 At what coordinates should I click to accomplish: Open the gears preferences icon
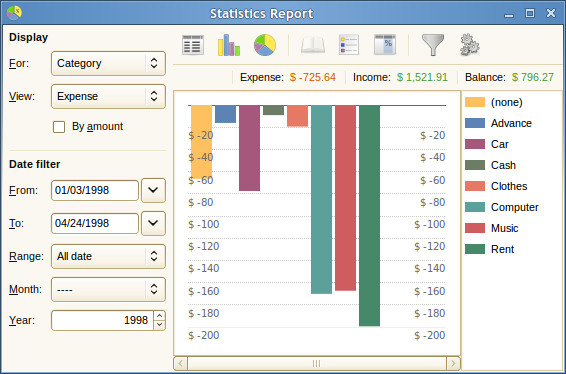click(469, 45)
